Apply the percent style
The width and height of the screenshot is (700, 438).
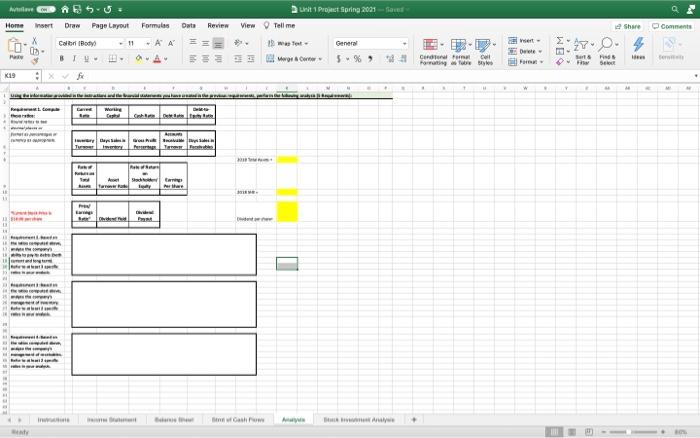pyautogui.click(x=357, y=58)
